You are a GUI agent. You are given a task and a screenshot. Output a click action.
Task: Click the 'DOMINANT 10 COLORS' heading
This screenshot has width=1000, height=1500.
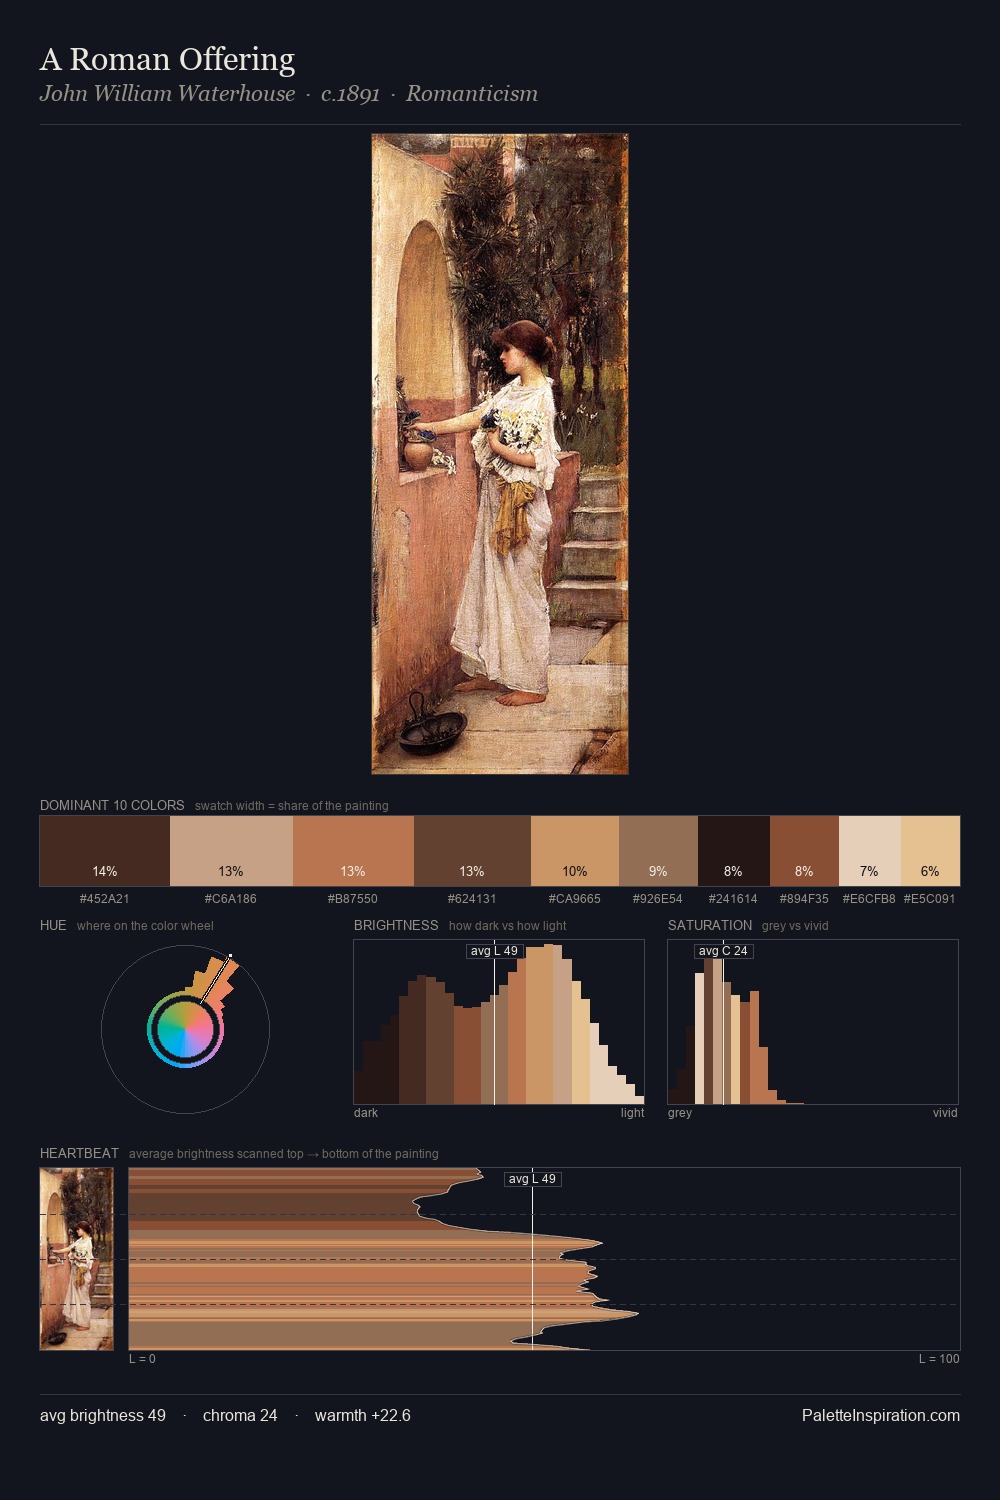click(112, 805)
